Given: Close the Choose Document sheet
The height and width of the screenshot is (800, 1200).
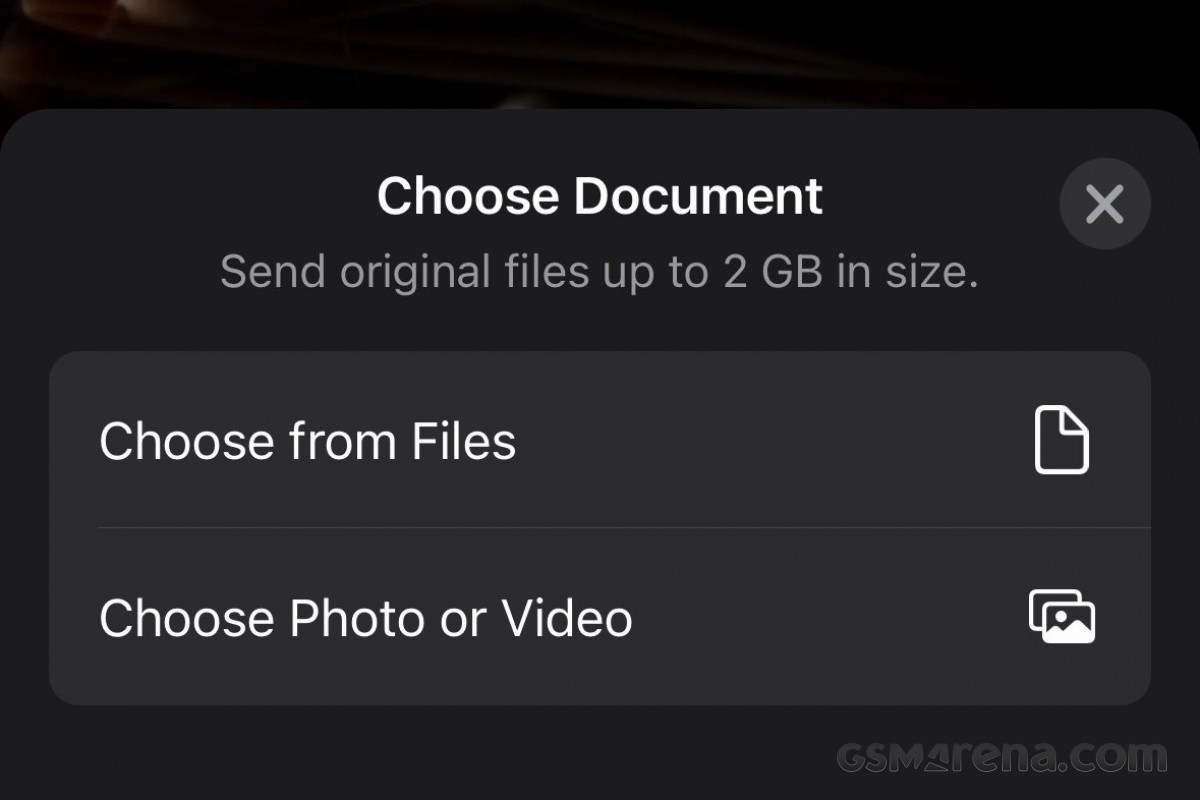Looking at the screenshot, I should point(1104,204).
